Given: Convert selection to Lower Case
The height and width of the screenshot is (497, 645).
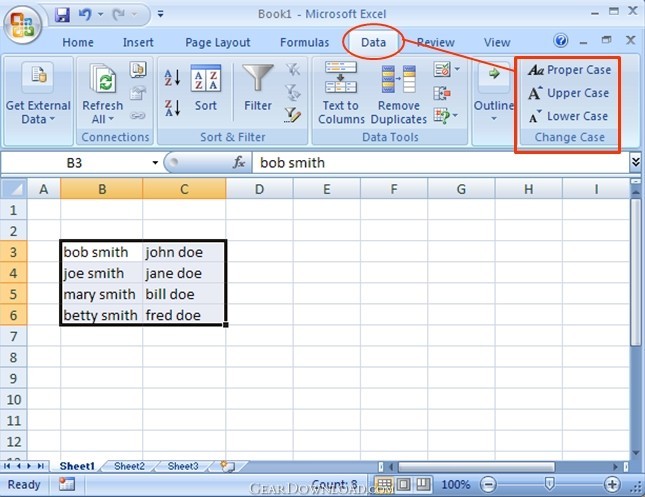Looking at the screenshot, I should coord(568,116).
